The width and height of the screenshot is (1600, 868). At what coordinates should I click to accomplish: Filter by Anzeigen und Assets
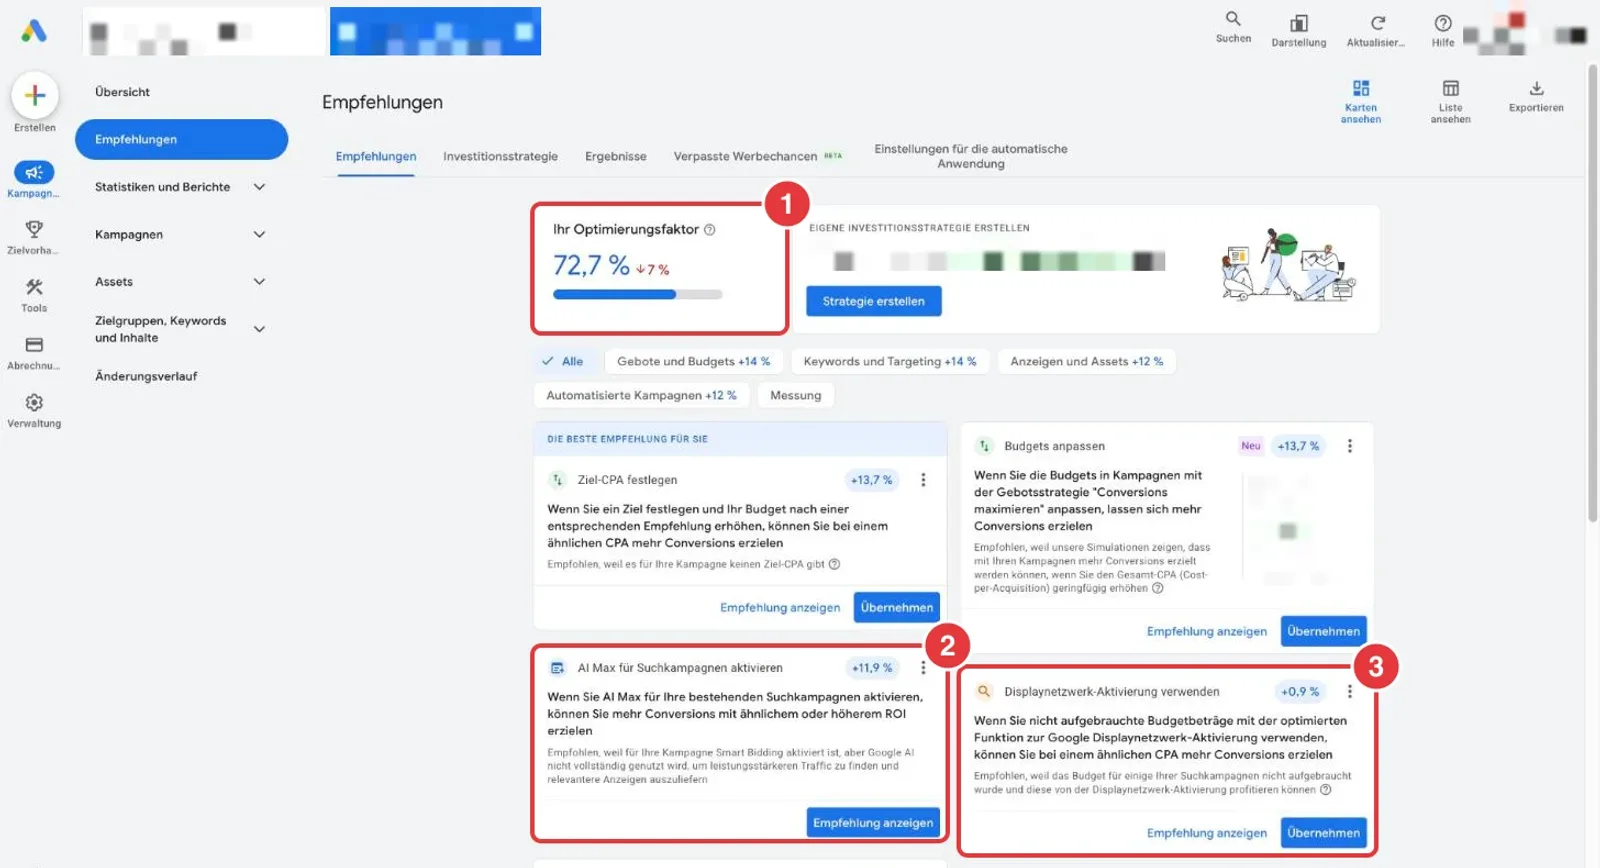coord(1087,362)
